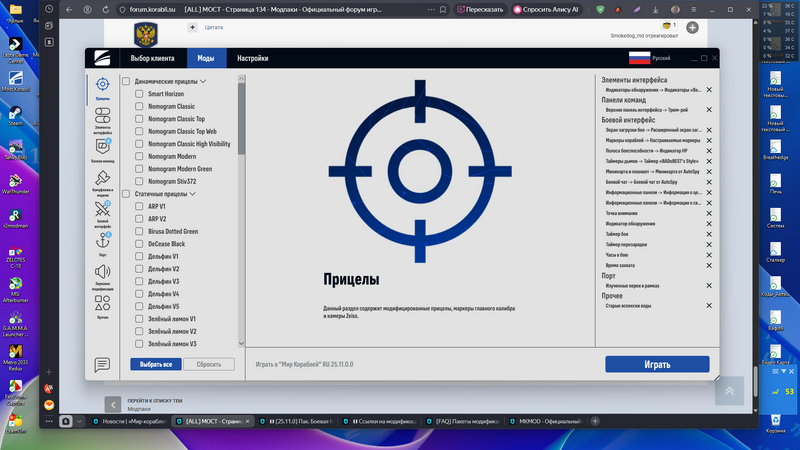Enable the Smart Horizon checkbox
Viewport: 800px width, 450px height.
(x=140, y=93)
